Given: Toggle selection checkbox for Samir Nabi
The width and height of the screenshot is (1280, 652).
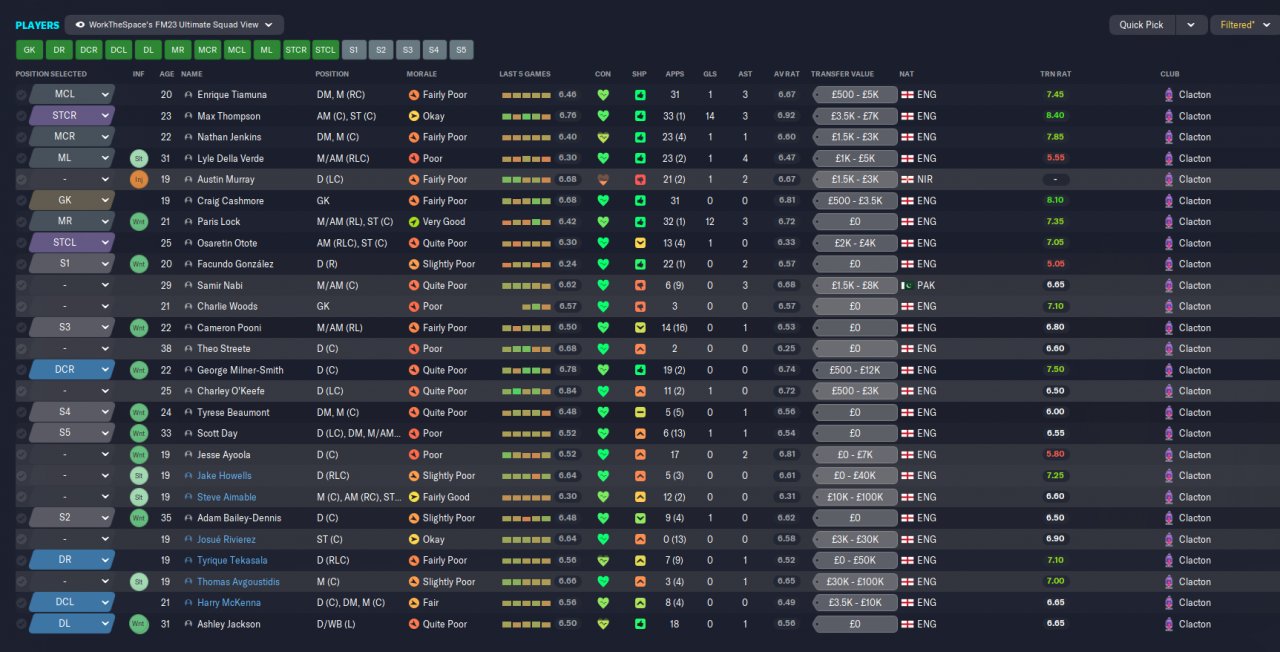Looking at the screenshot, I should coord(21,286).
